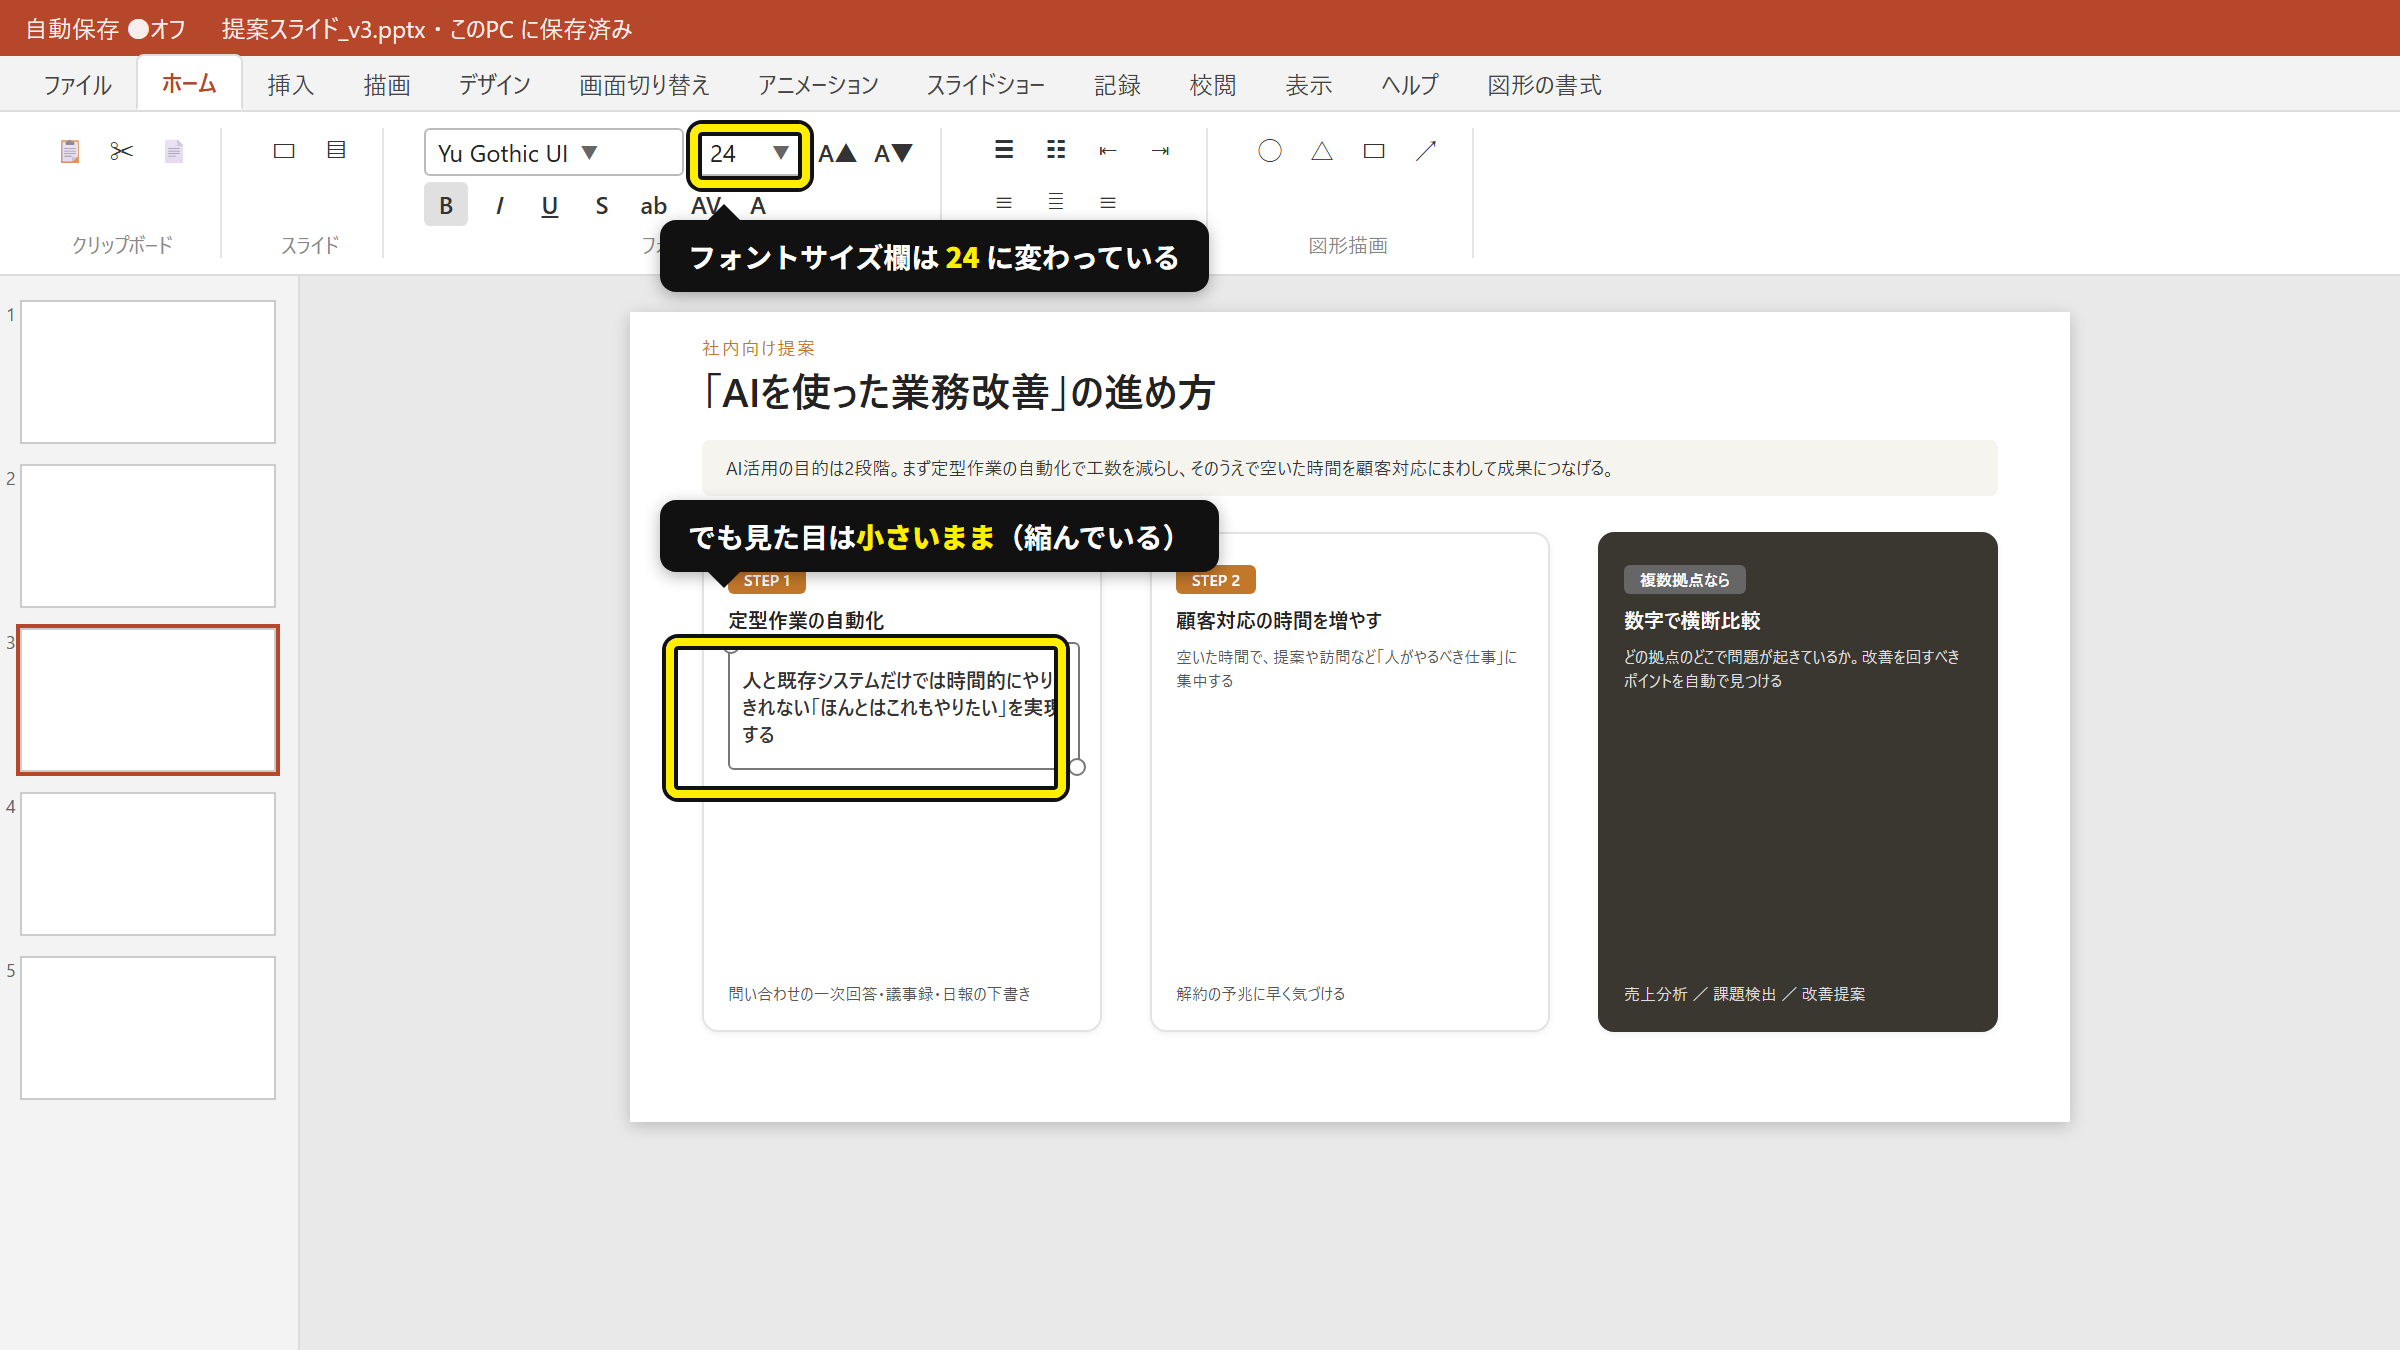
Task: Decrease the paragraph indent level
Action: 1108,151
